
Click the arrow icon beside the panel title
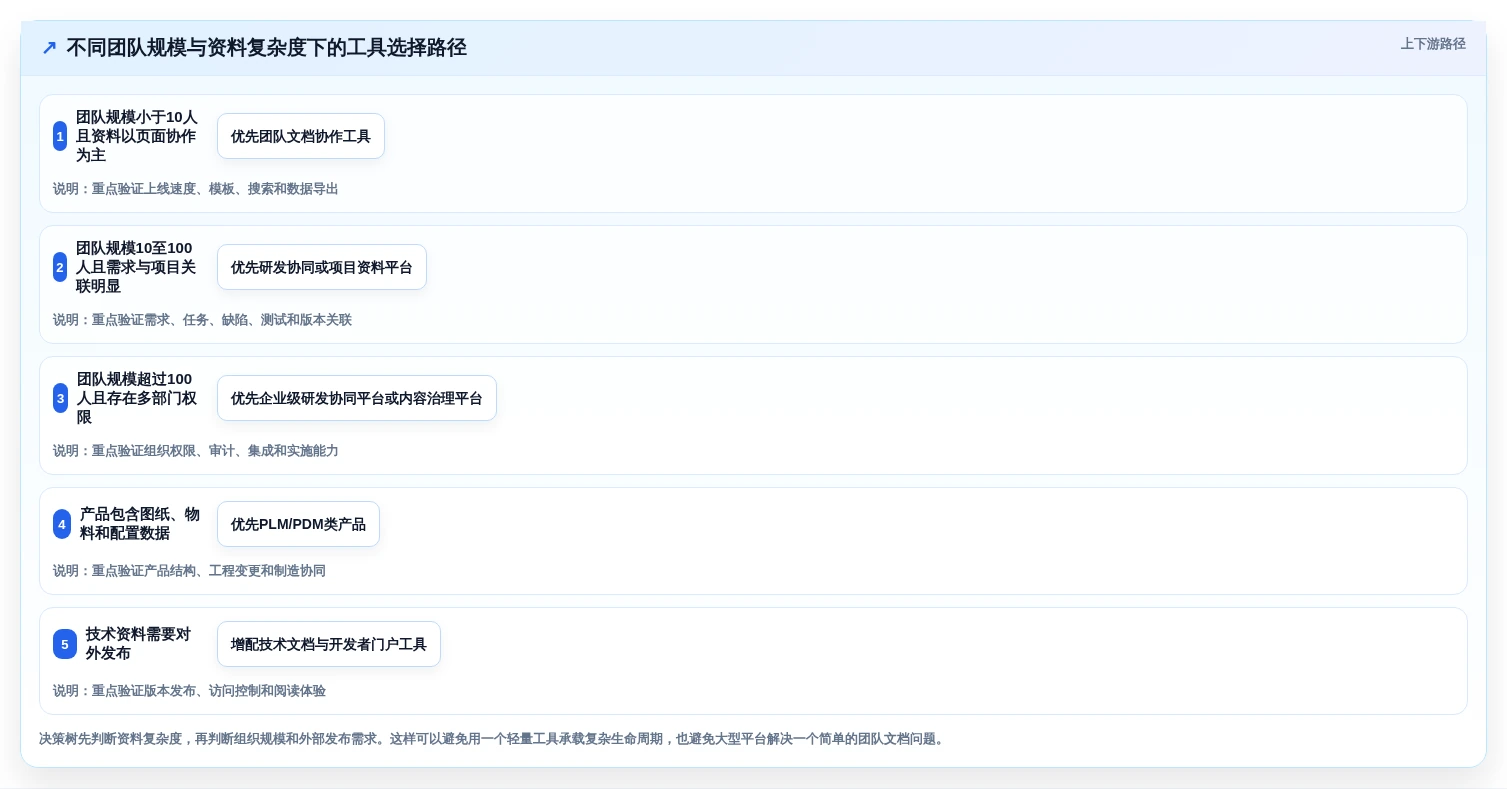point(49,48)
